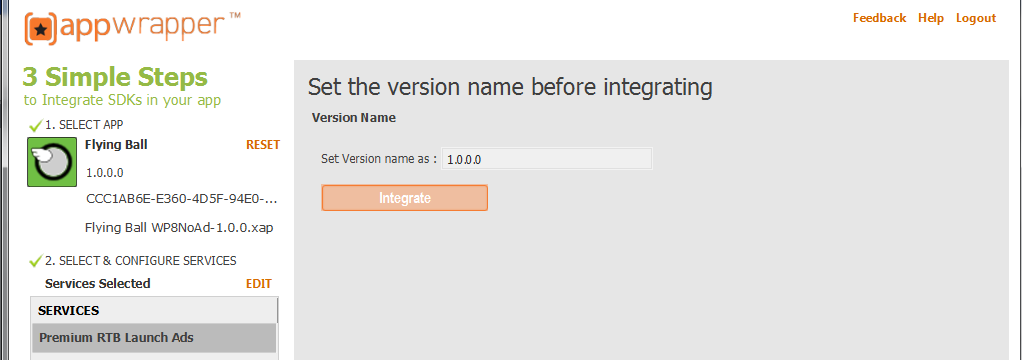1022x360 pixels.
Task: Click the SERVICES table header
Action: [x=154, y=310]
